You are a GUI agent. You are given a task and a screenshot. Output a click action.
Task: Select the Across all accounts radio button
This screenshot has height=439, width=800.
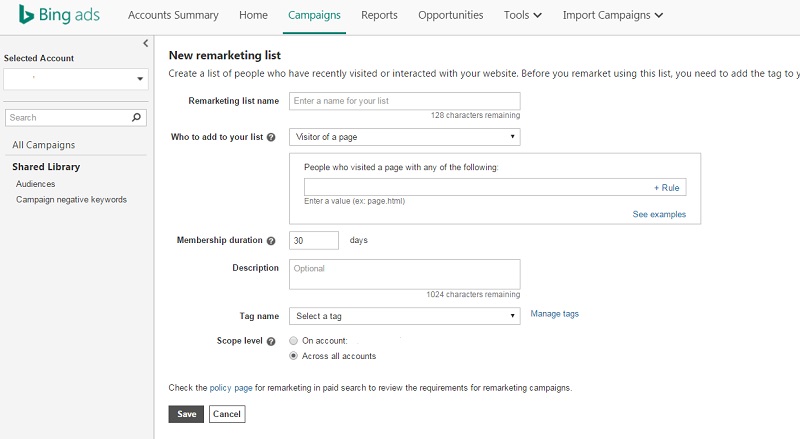pyautogui.click(x=293, y=356)
